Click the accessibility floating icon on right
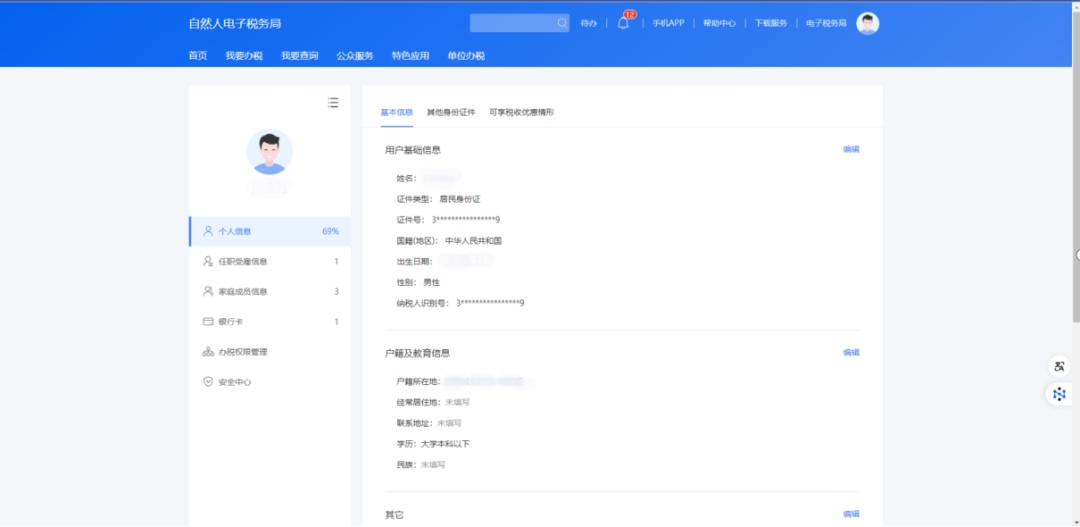 pos(1059,367)
